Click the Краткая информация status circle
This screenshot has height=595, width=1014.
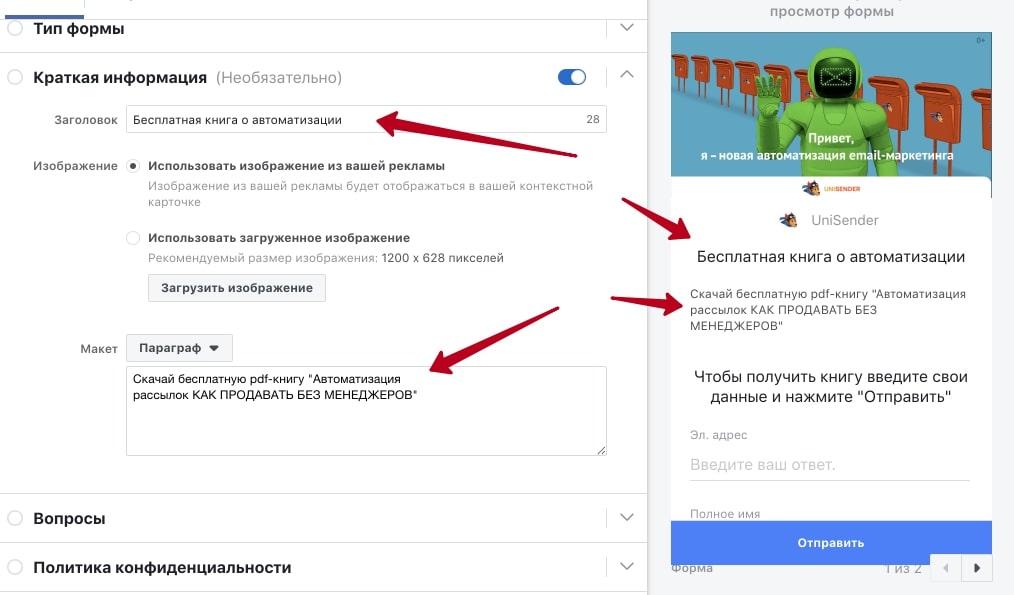15,77
